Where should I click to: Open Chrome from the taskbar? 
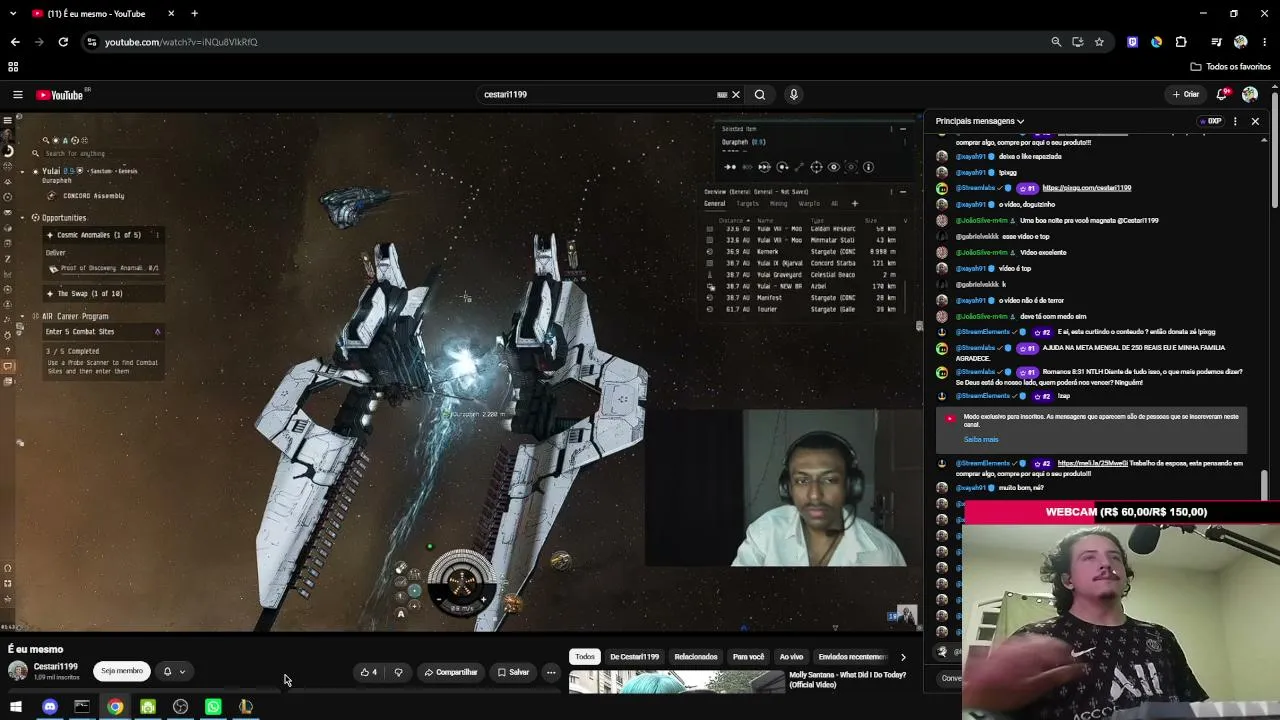(x=115, y=707)
